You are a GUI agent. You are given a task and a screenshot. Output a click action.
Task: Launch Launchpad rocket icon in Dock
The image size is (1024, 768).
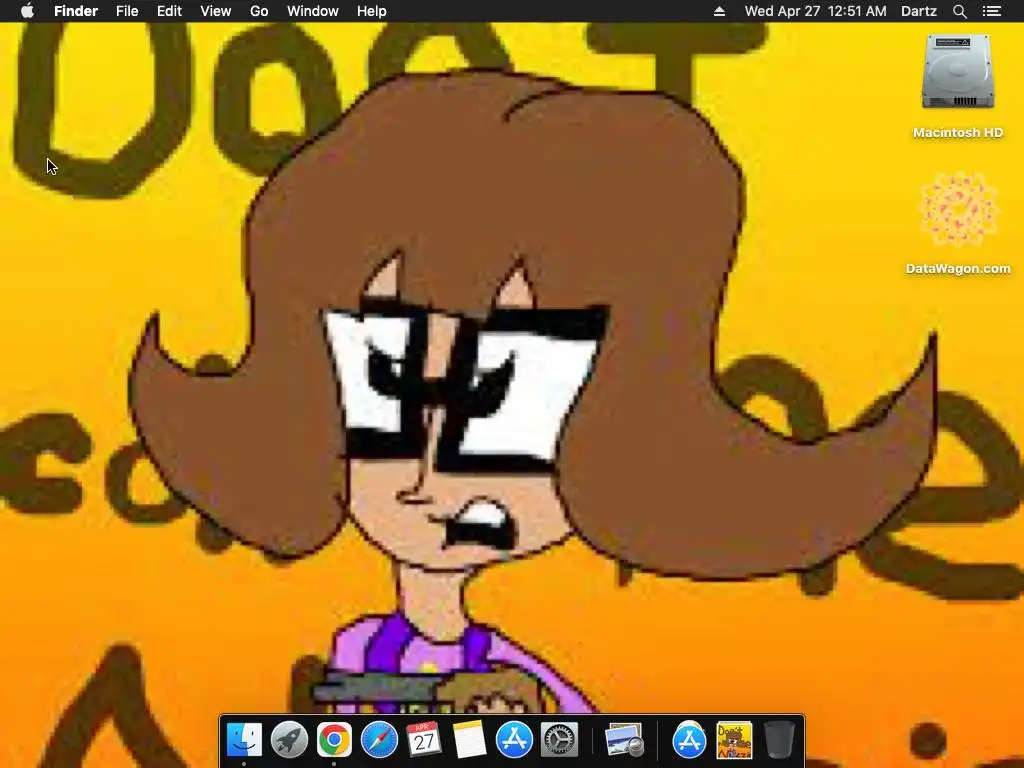[x=289, y=739]
